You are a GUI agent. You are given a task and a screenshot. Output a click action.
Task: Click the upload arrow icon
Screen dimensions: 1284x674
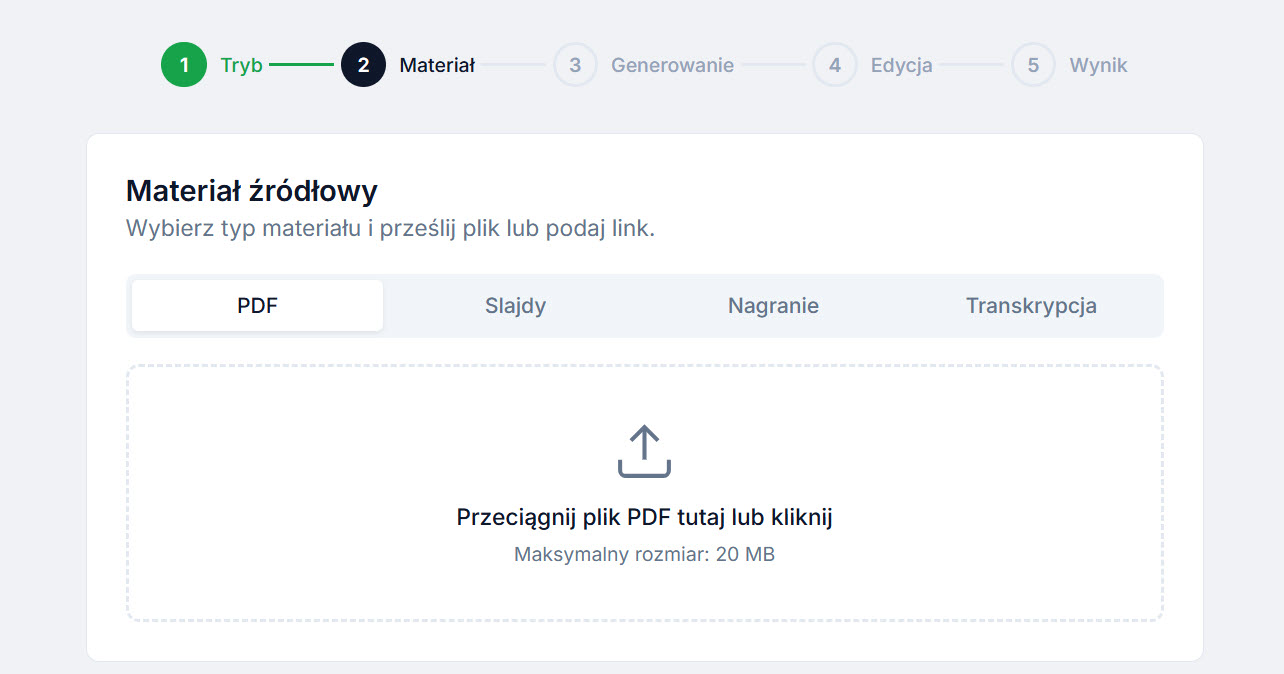644,449
